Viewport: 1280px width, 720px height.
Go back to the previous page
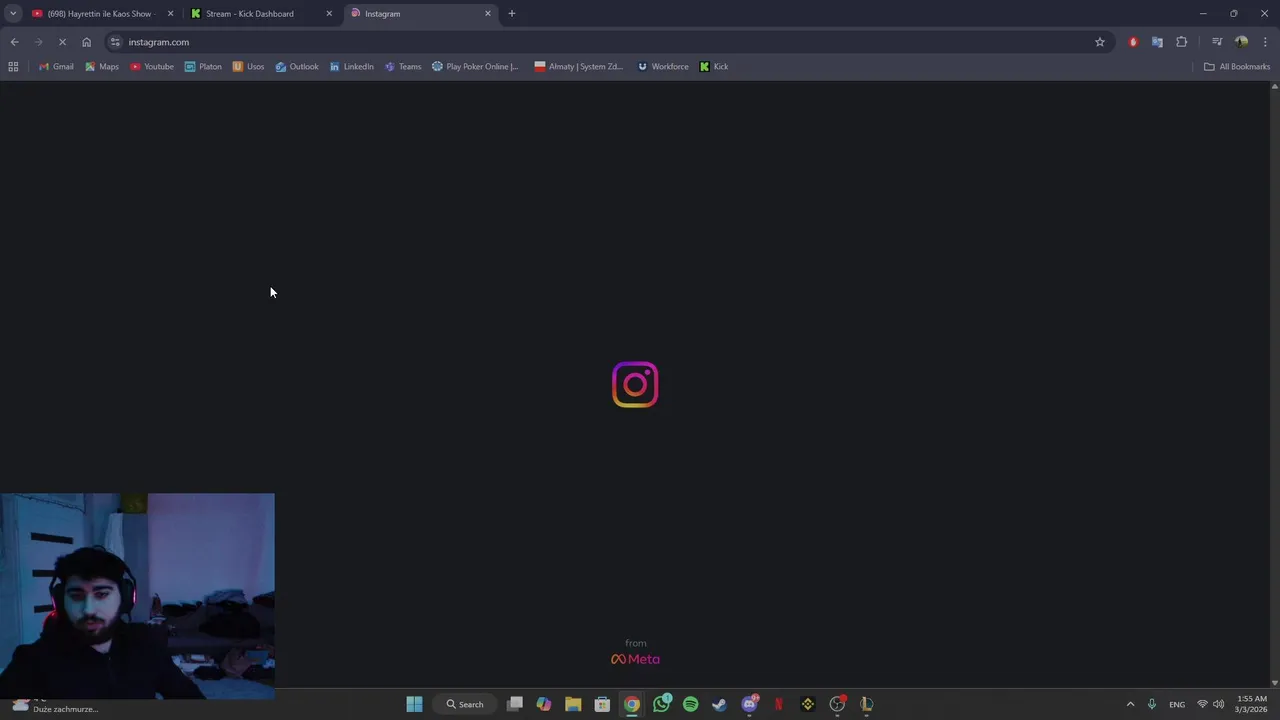[x=14, y=42]
